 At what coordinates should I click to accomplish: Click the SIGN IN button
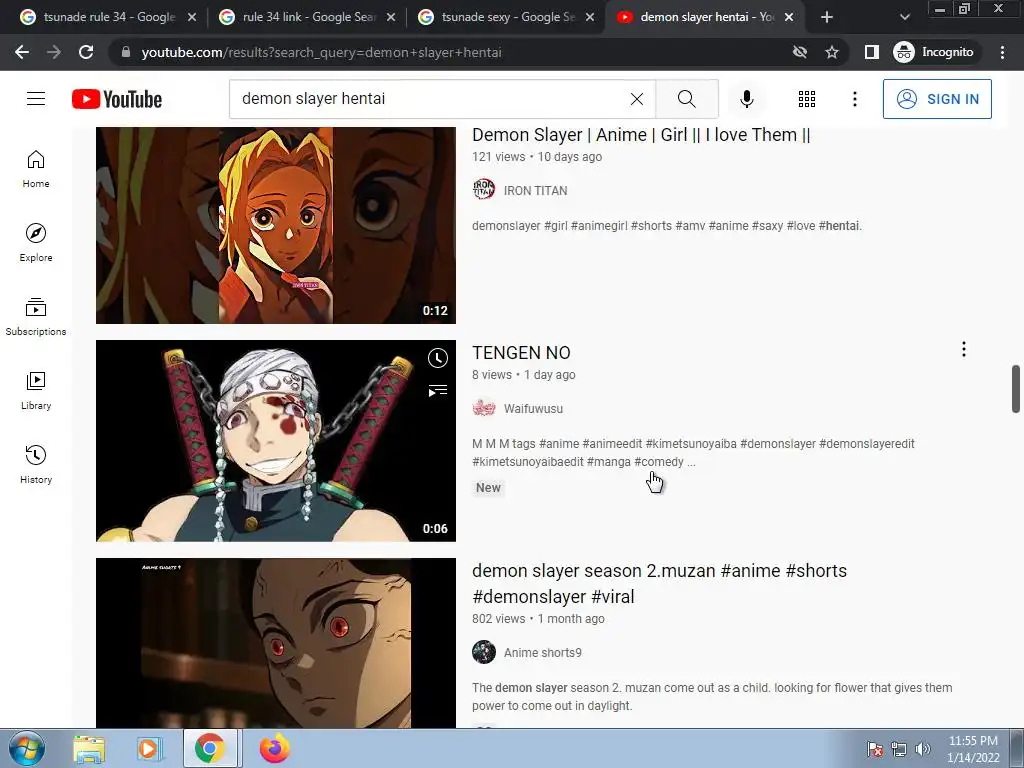click(x=937, y=99)
